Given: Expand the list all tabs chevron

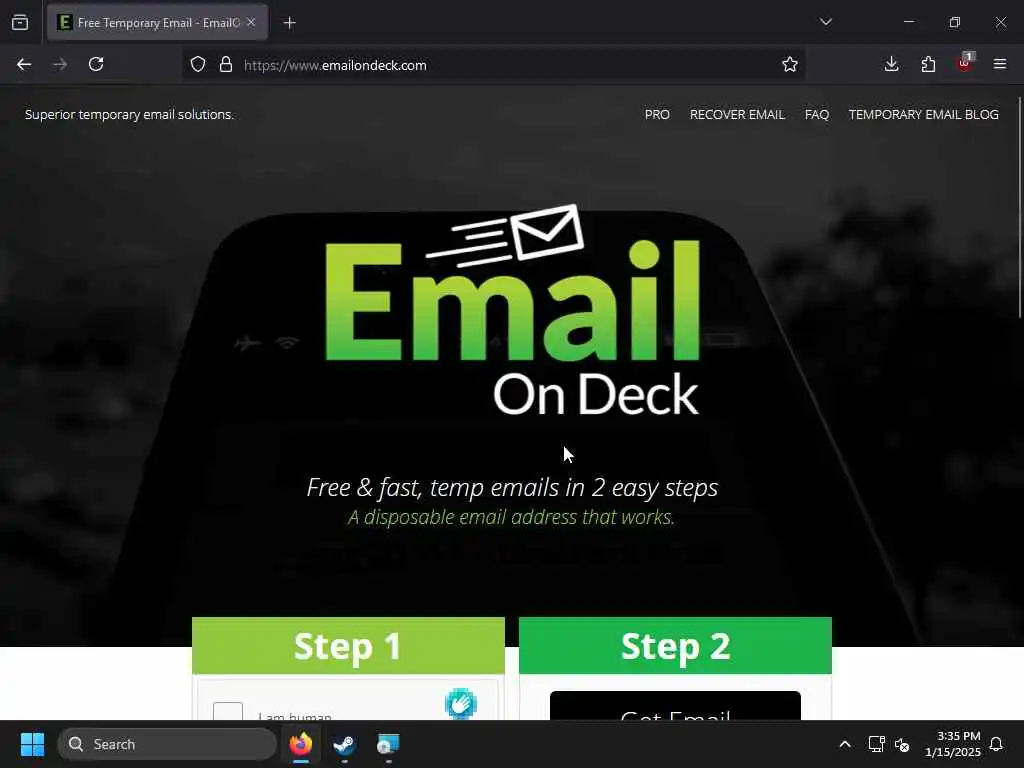Looking at the screenshot, I should (825, 22).
